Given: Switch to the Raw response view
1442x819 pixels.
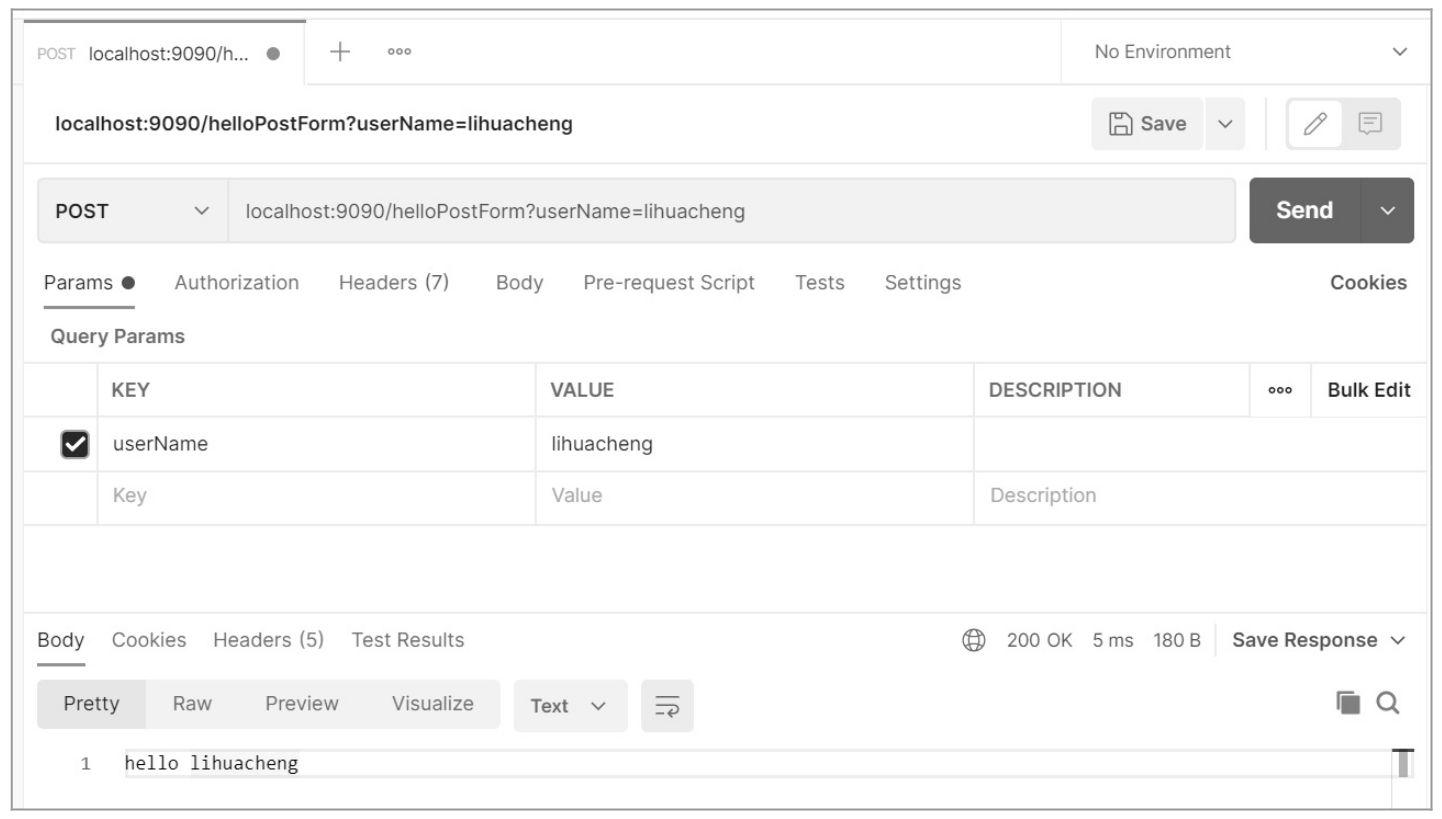Looking at the screenshot, I should (x=190, y=703).
